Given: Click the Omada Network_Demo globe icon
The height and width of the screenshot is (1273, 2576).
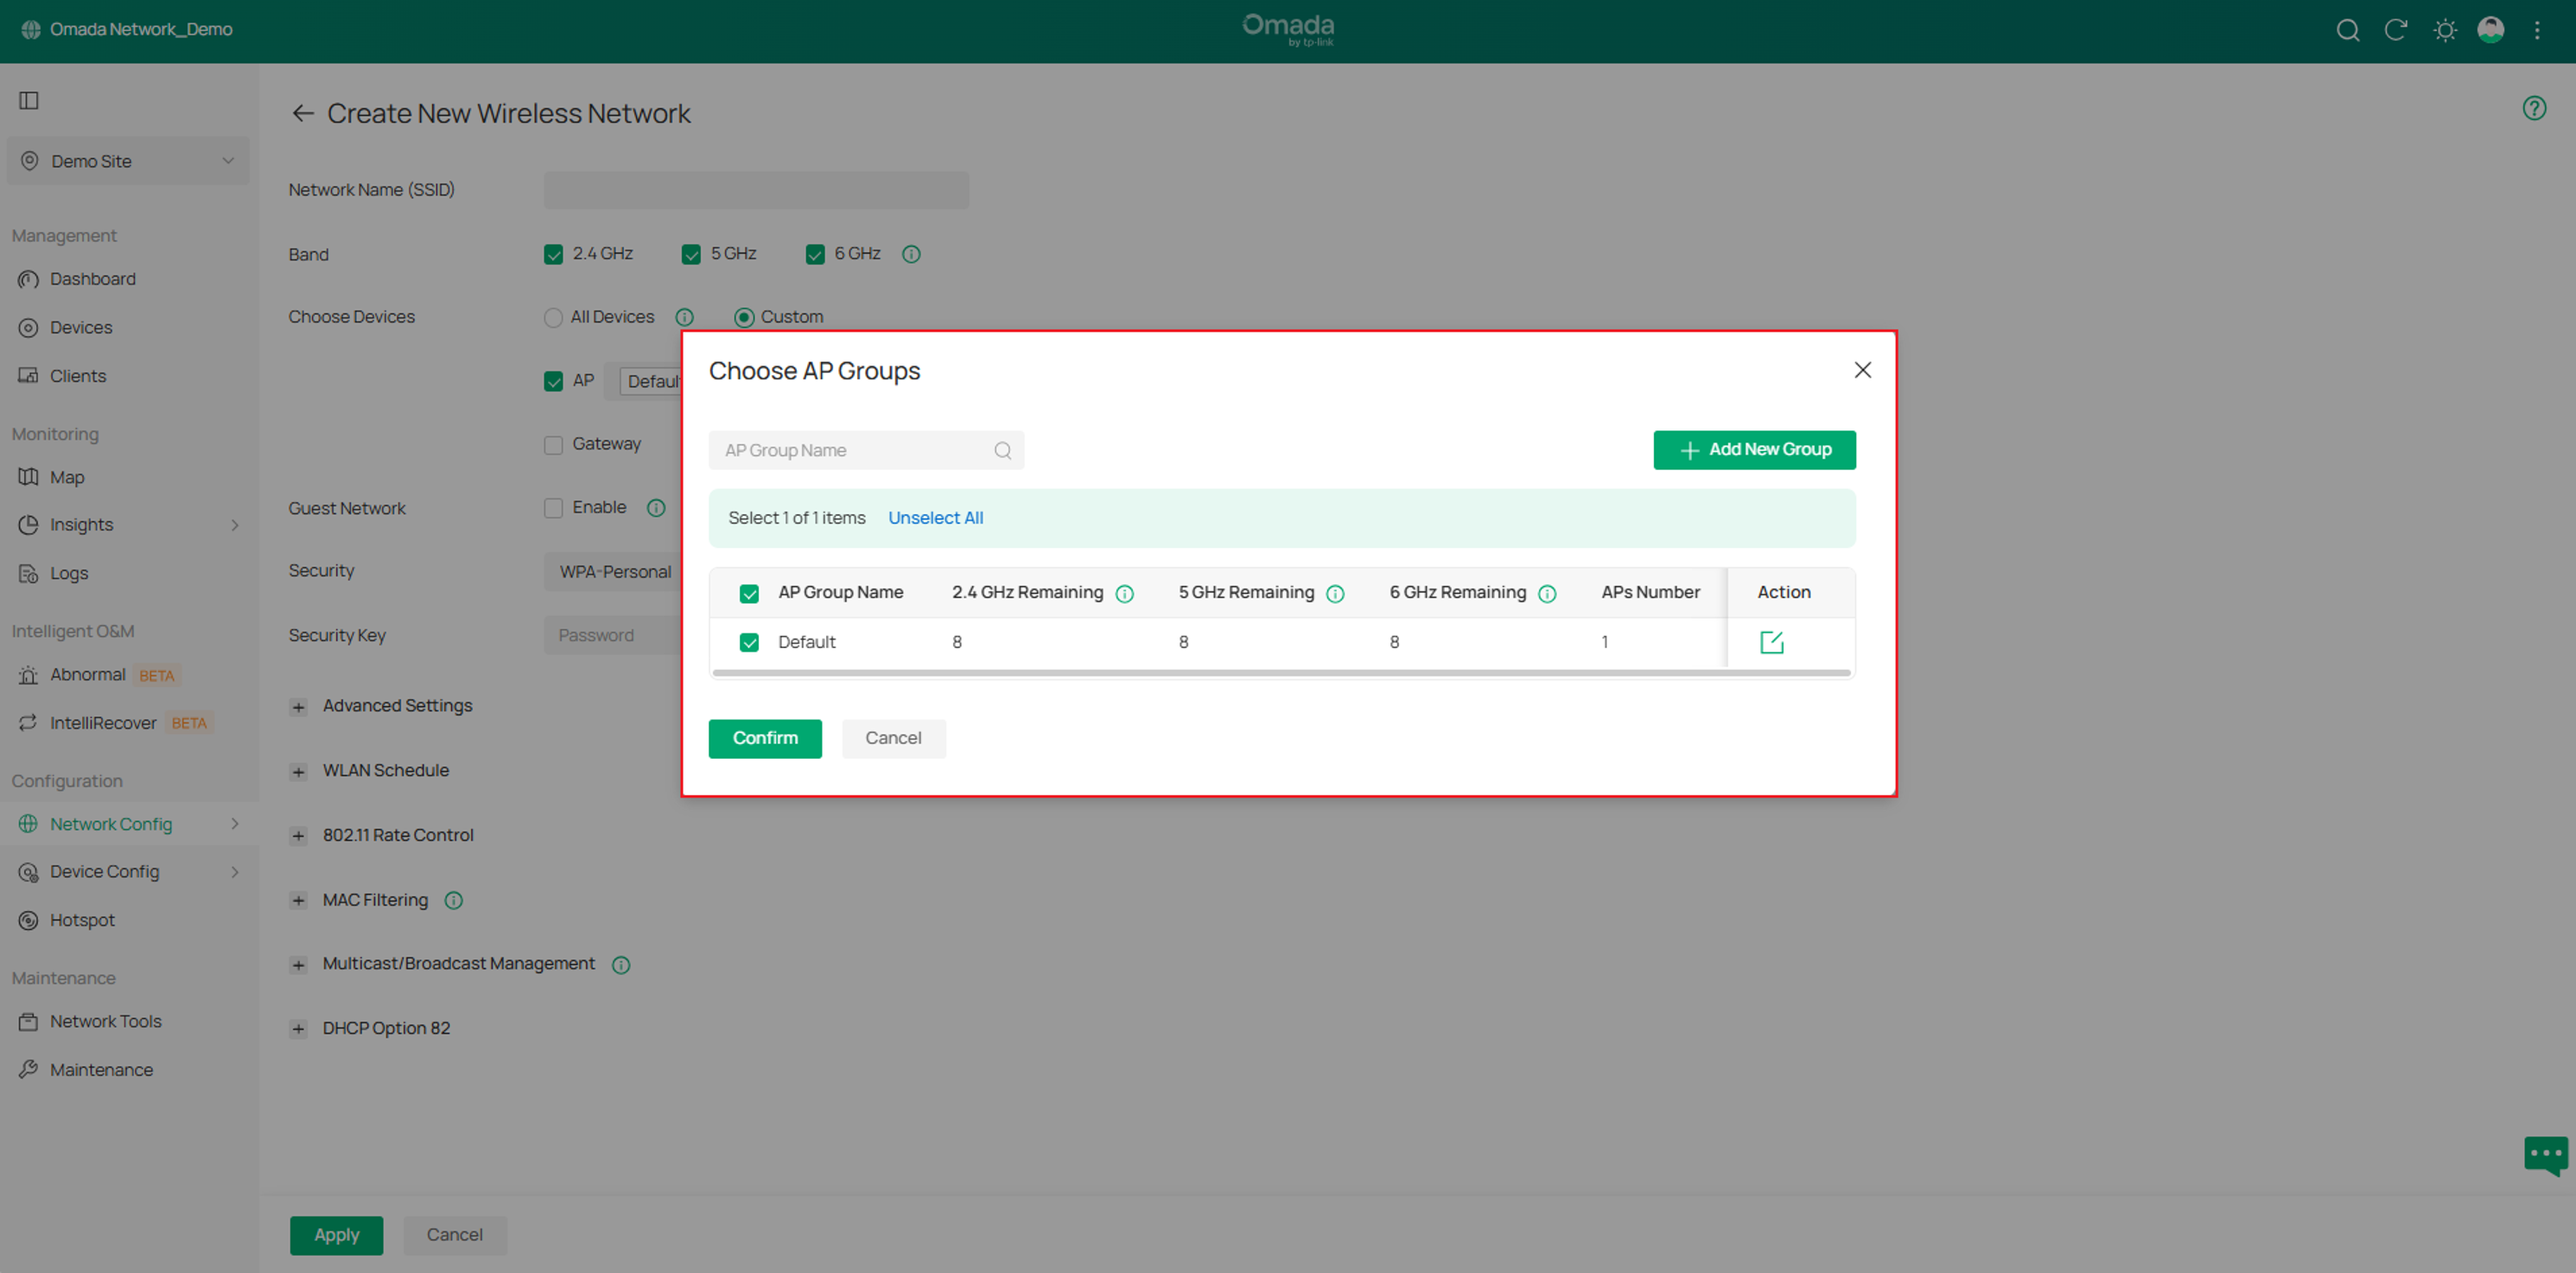Looking at the screenshot, I should click(31, 30).
